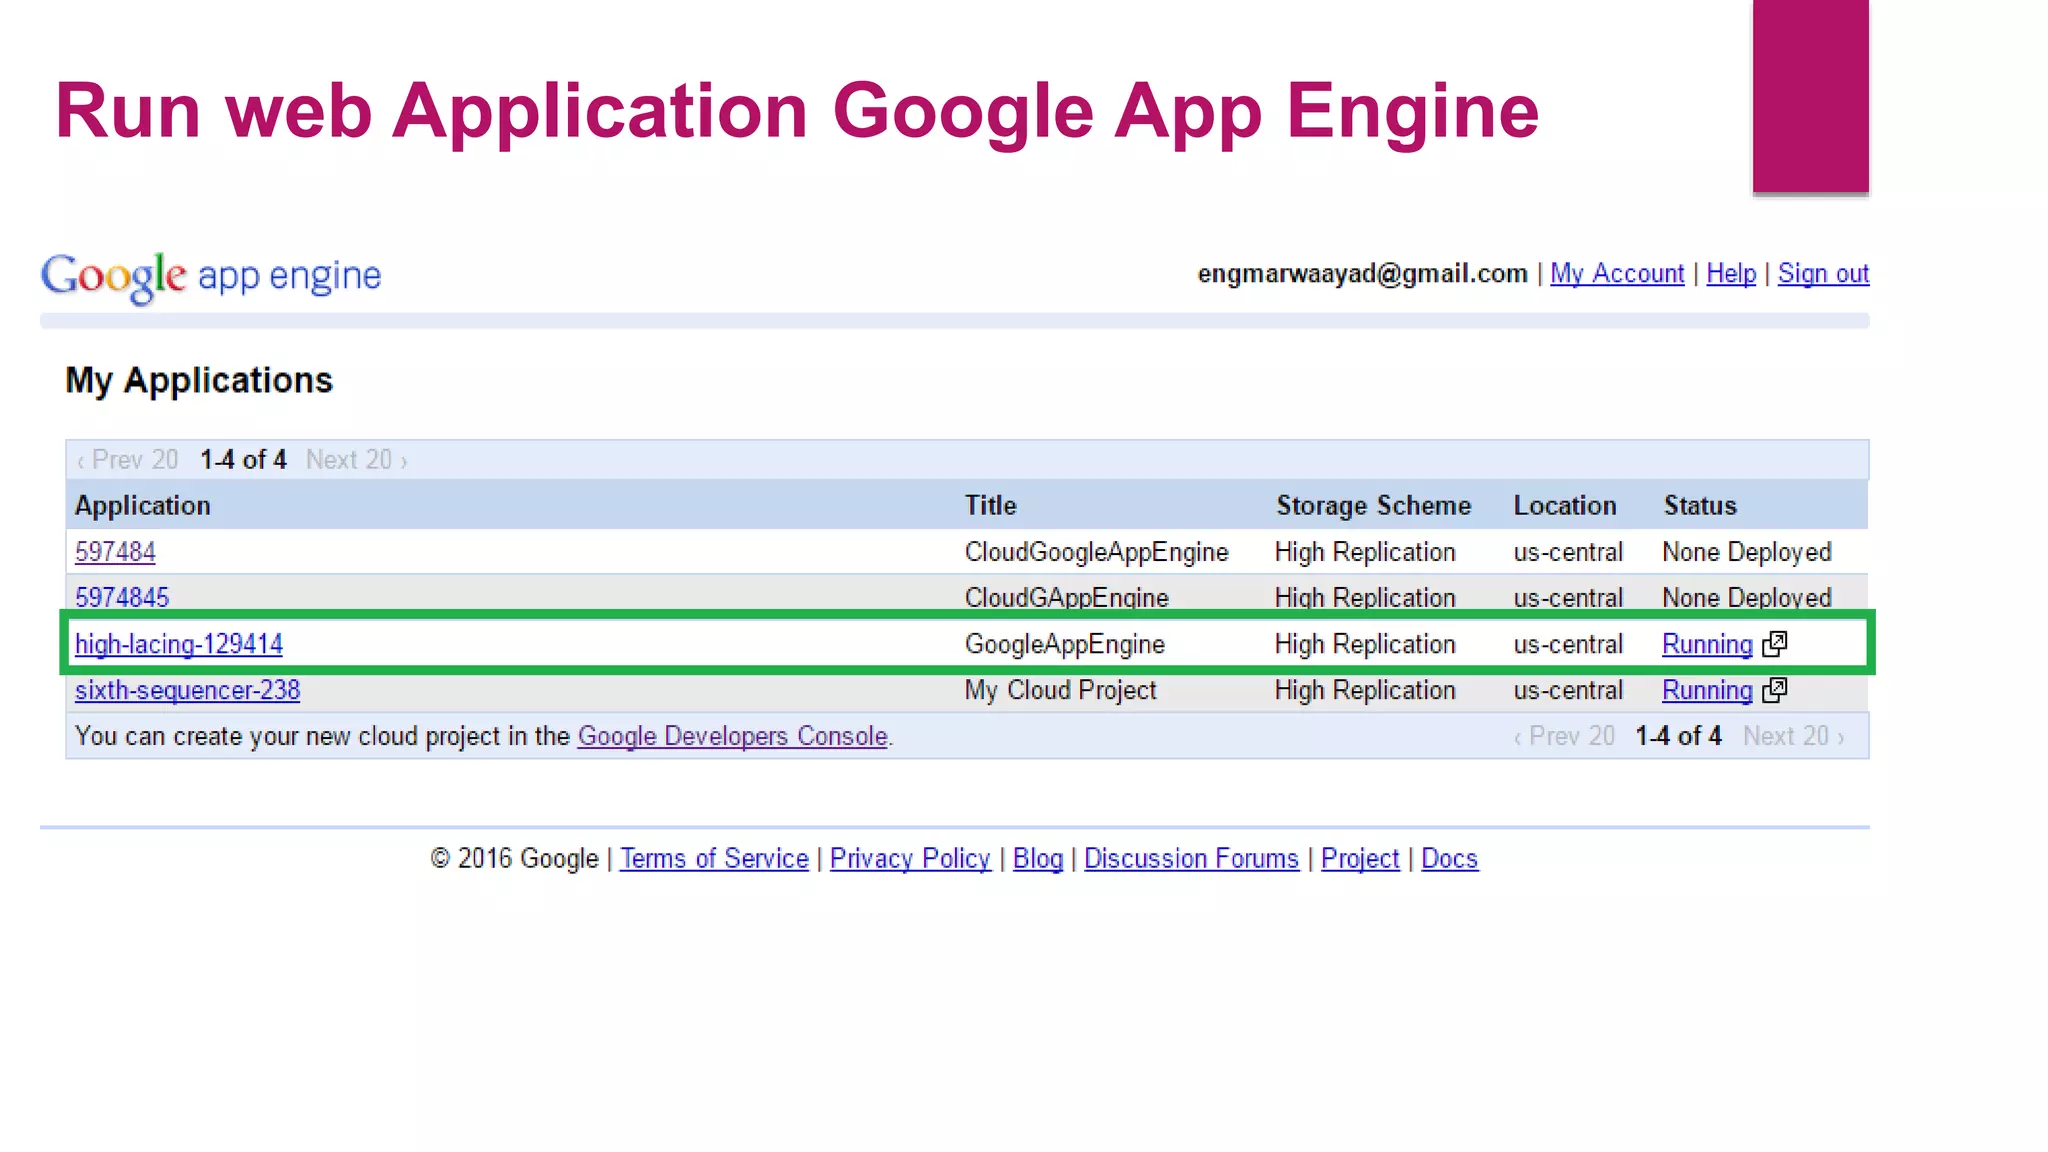Image resolution: width=2048 pixels, height=1152 pixels.
Task: Open the Docs footer link
Action: [x=1449, y=858]
